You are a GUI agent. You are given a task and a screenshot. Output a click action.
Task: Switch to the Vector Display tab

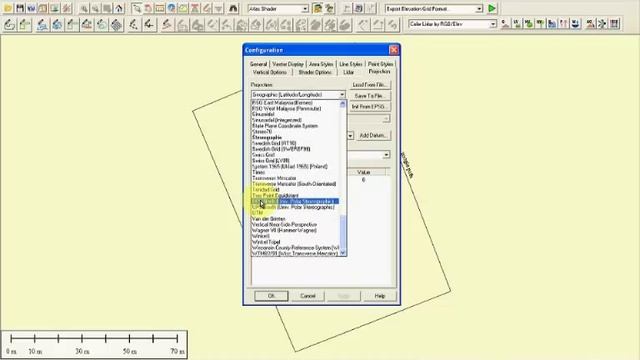pos(288,64)
